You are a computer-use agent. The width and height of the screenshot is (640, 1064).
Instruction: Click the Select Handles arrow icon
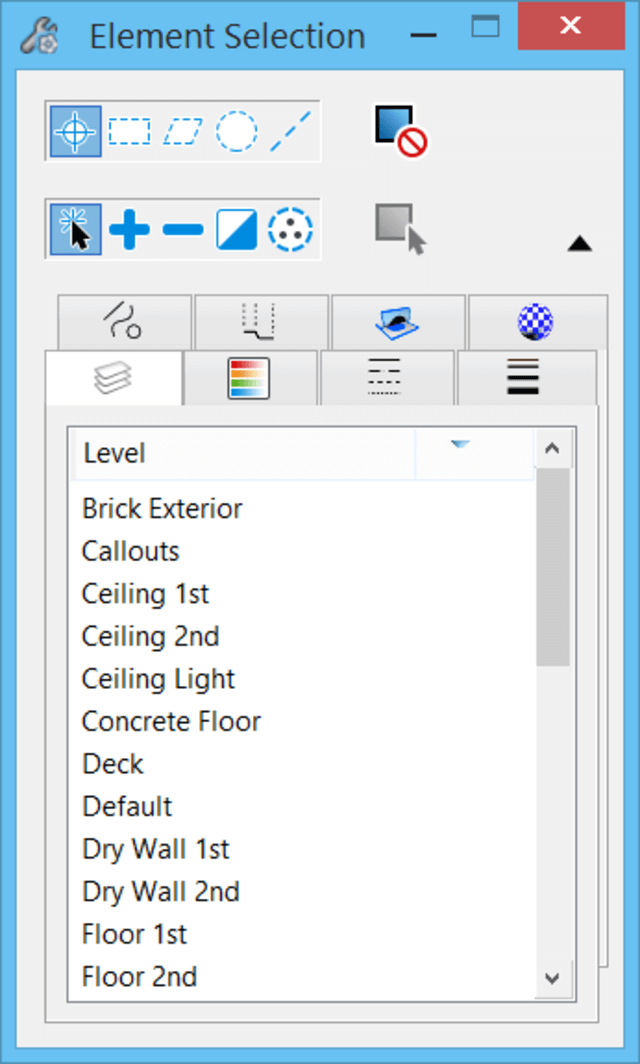coord(400,229)
